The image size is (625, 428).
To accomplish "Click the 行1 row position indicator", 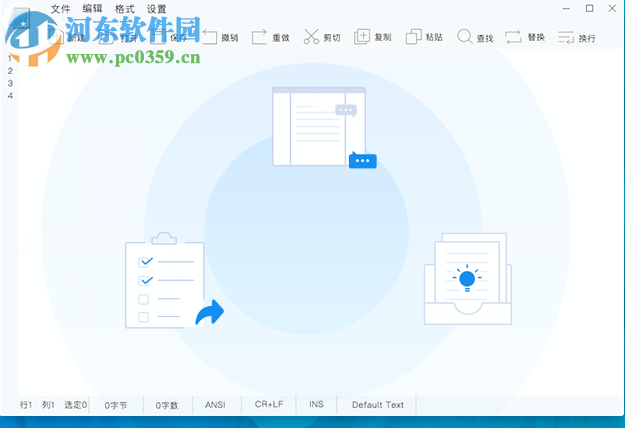I will coord(26,405).
